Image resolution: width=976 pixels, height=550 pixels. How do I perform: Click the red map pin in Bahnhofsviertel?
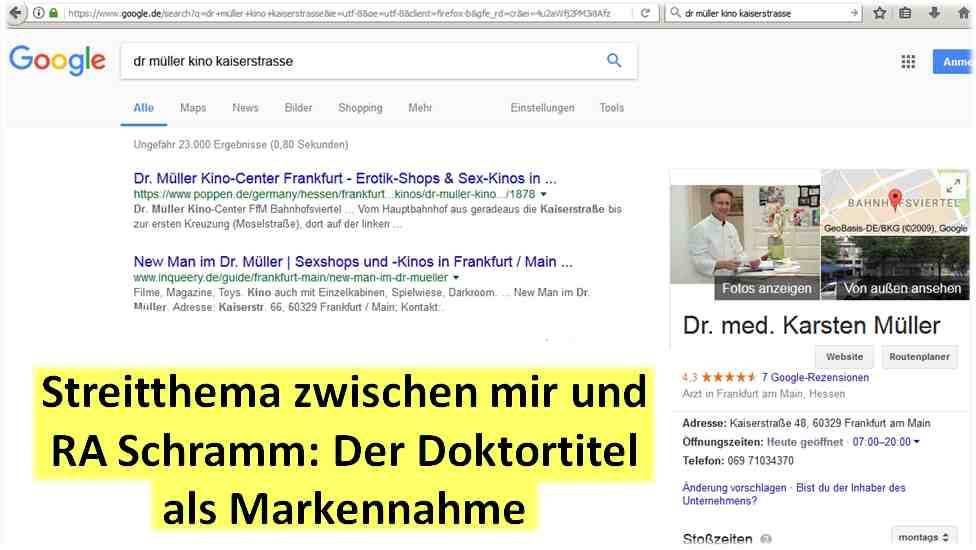click(x=894, y=198)
